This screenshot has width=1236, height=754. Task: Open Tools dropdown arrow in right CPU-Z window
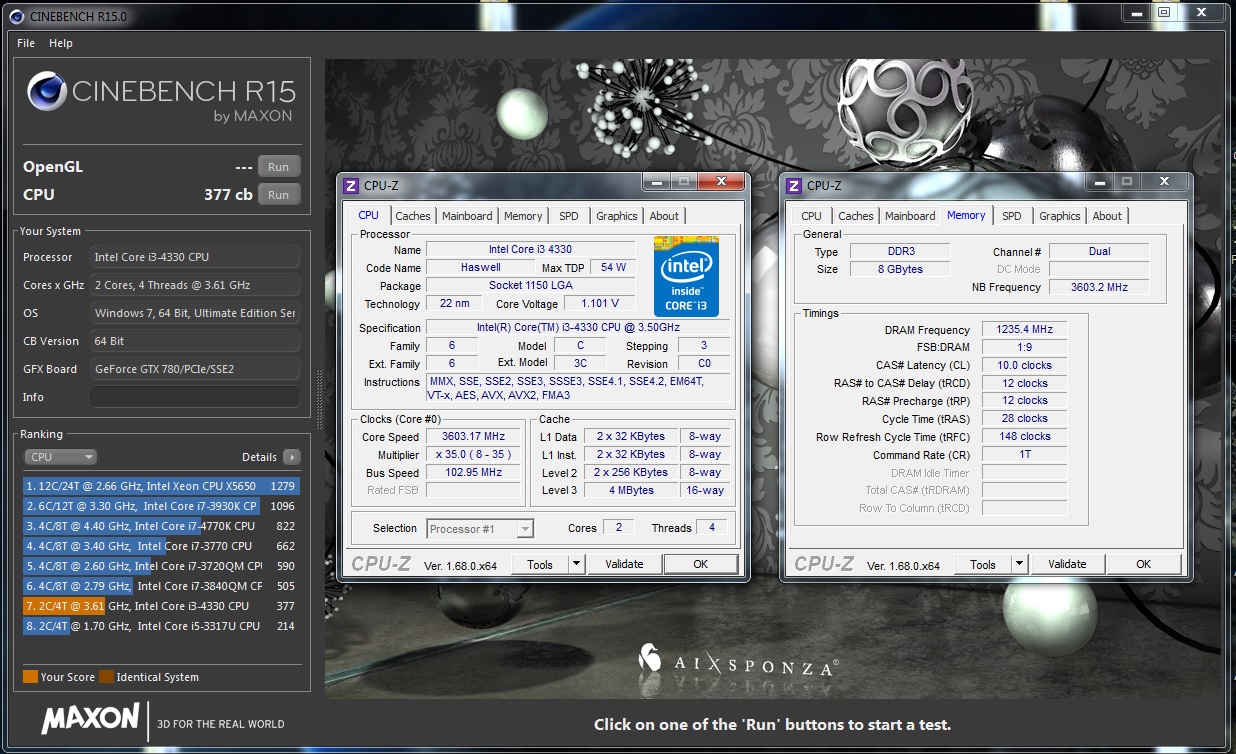click(1019, 564)
